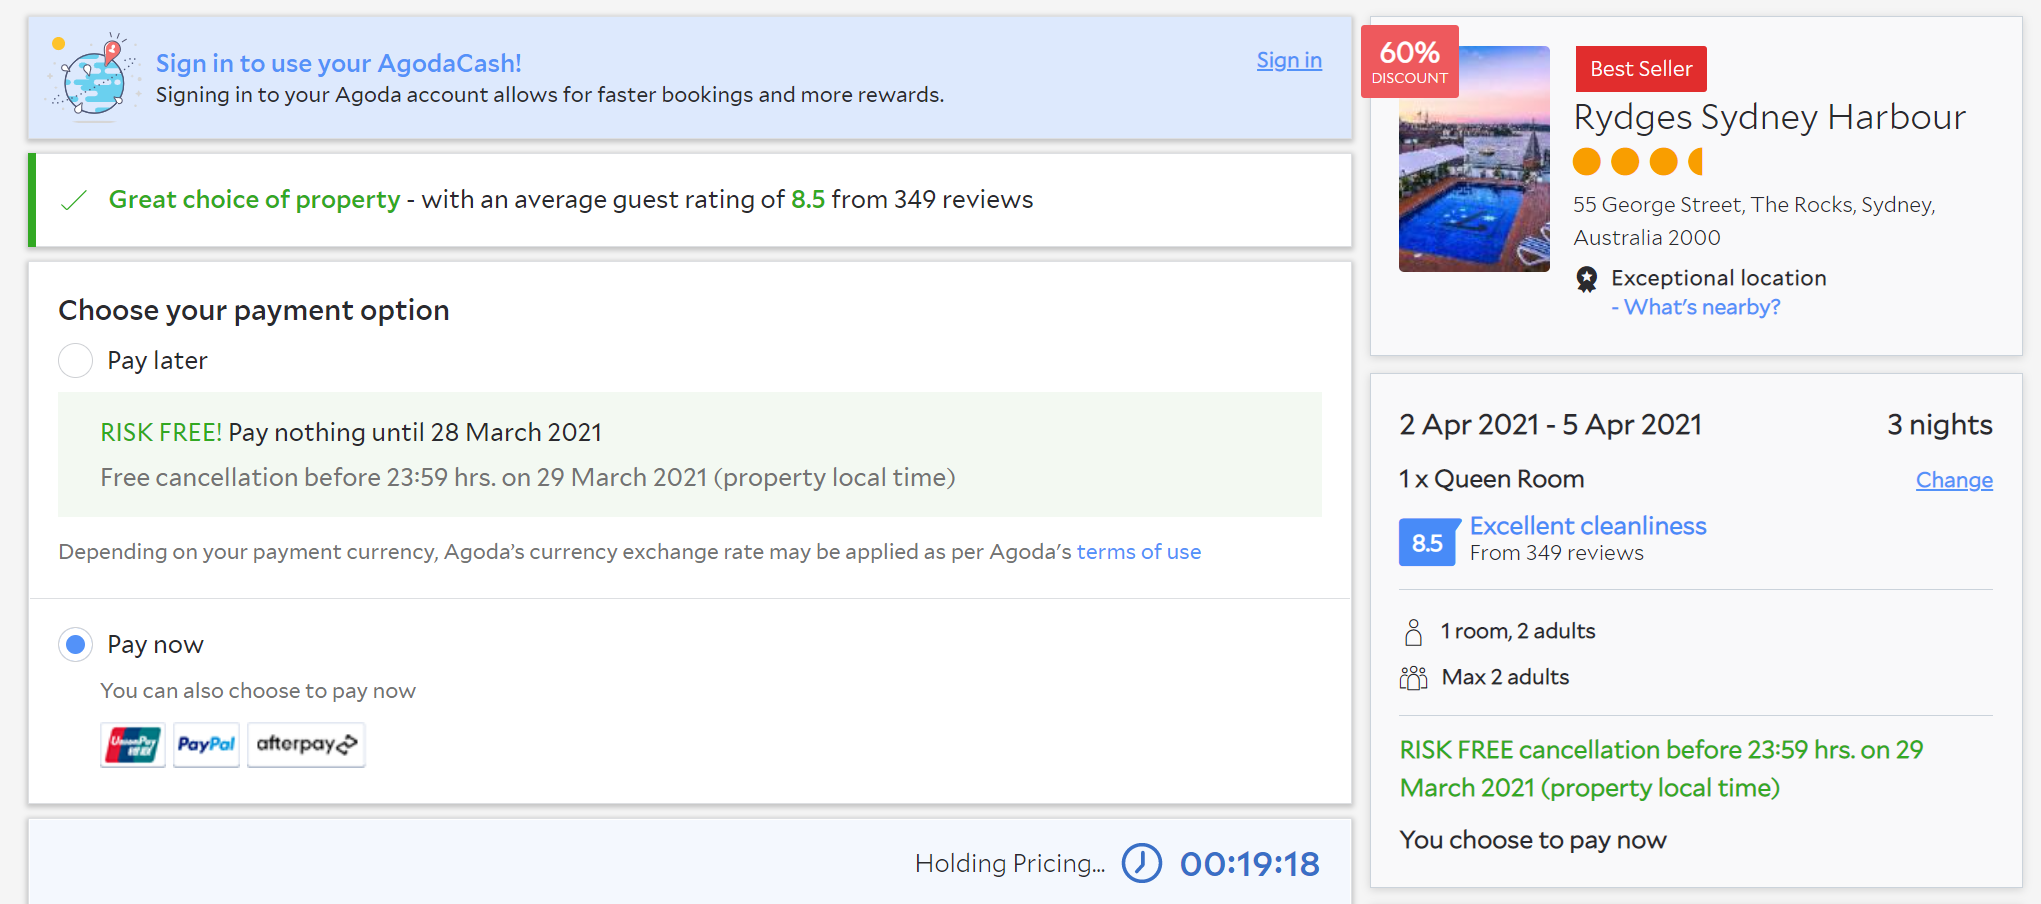This screenshot has height=904, width=2041.
Task: Select the Pay now option
Action: coord(75,644)
